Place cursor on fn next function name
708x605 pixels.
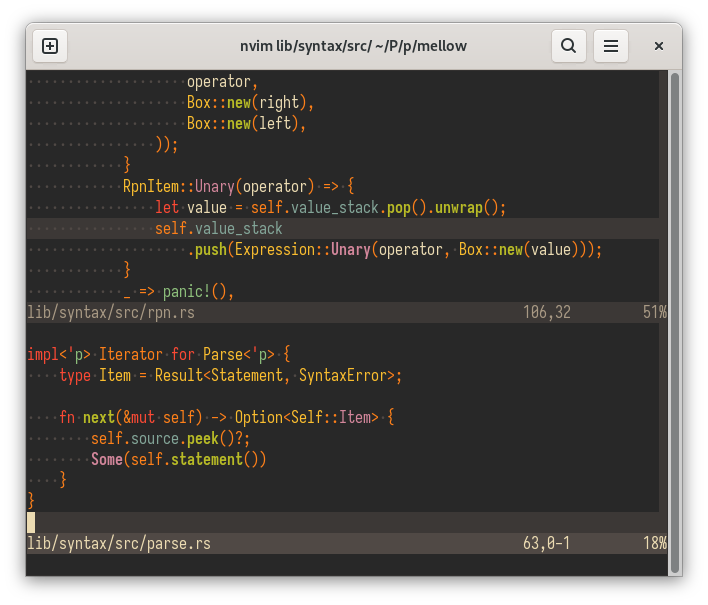[99, 417]
